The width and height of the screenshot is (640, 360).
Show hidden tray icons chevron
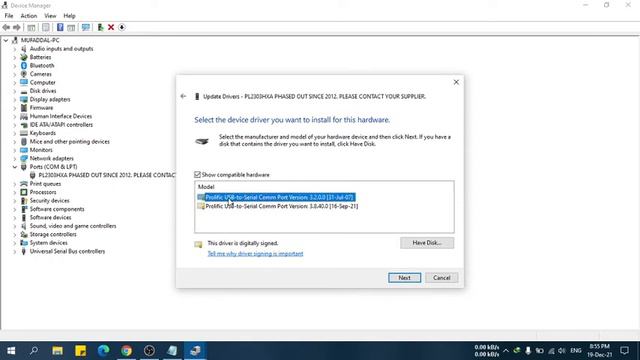(x=506, y=351)
